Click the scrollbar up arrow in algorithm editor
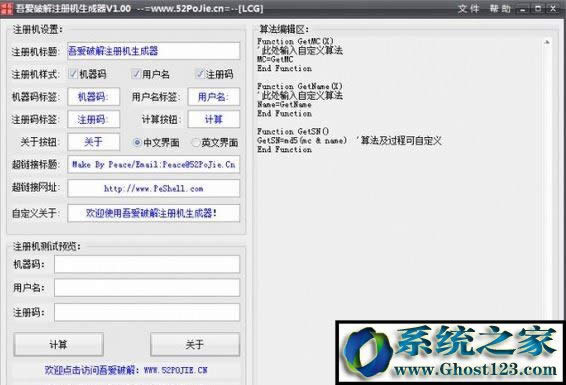 [547, 42]
